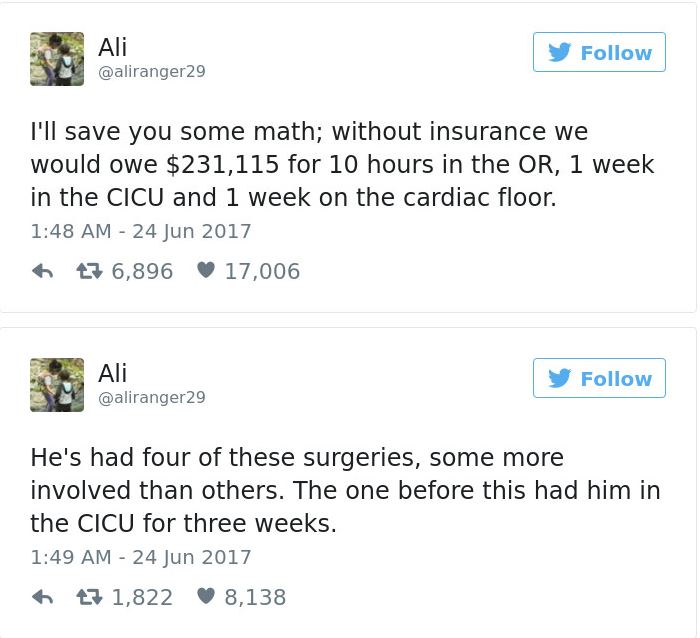View the 1,822 retweets count
The height and width of the screenshot is (638, 700).
[x=139, y=597]
